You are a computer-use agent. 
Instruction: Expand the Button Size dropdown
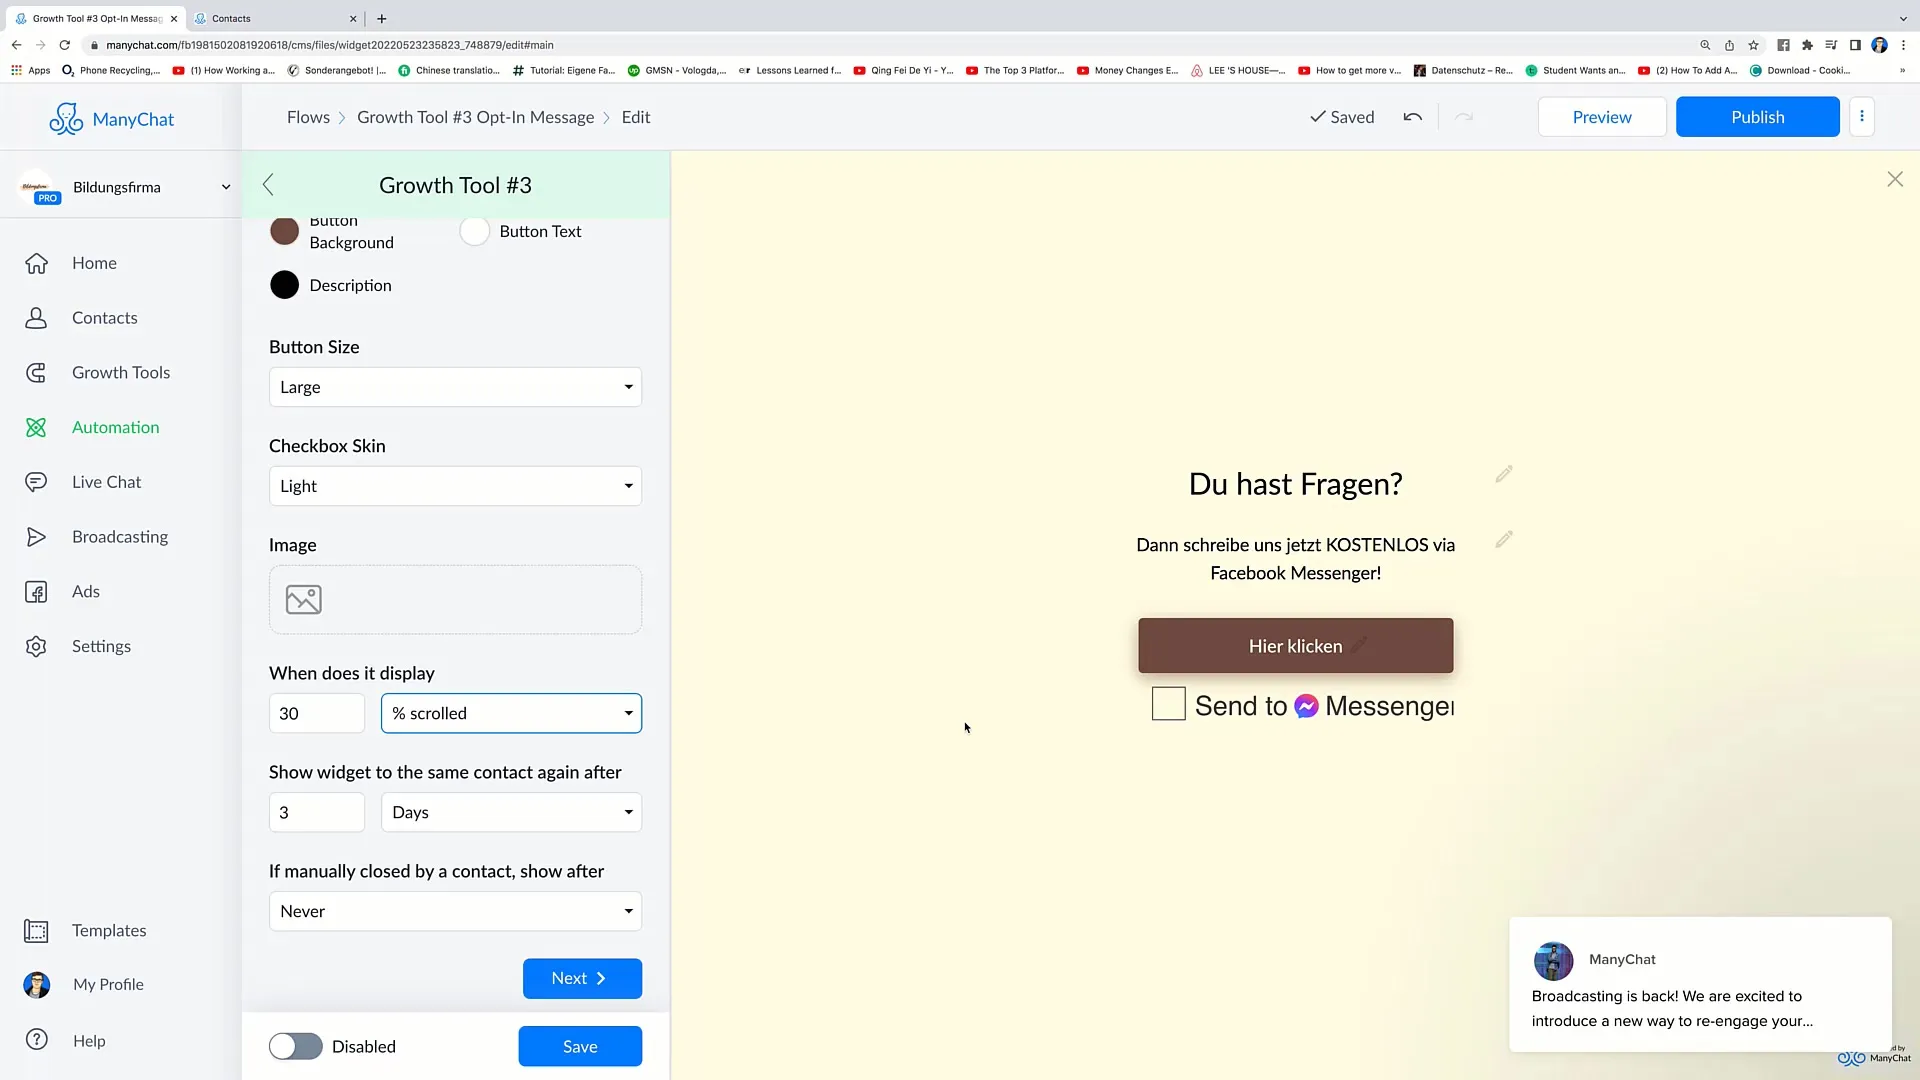click(x=456, y=386)
